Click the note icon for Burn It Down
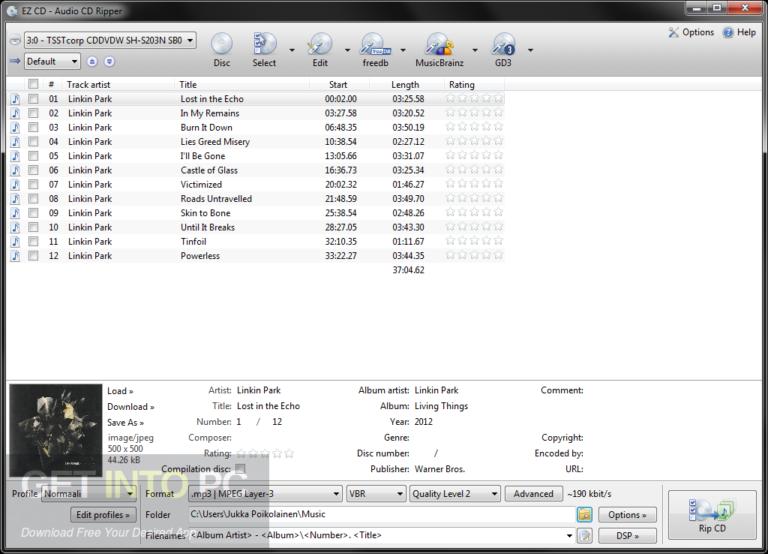 coord(16,127)
